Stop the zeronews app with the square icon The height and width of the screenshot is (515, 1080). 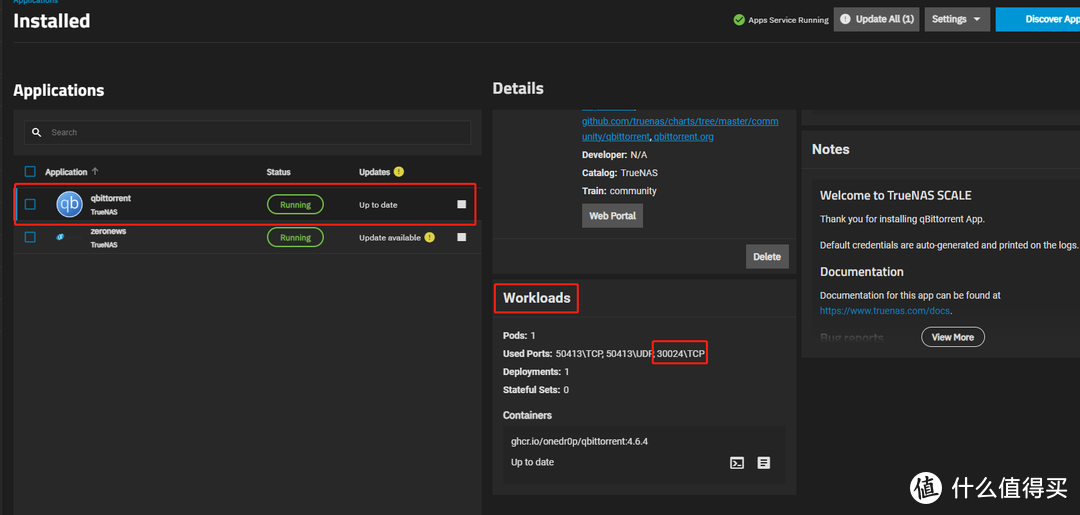(461, 237)
